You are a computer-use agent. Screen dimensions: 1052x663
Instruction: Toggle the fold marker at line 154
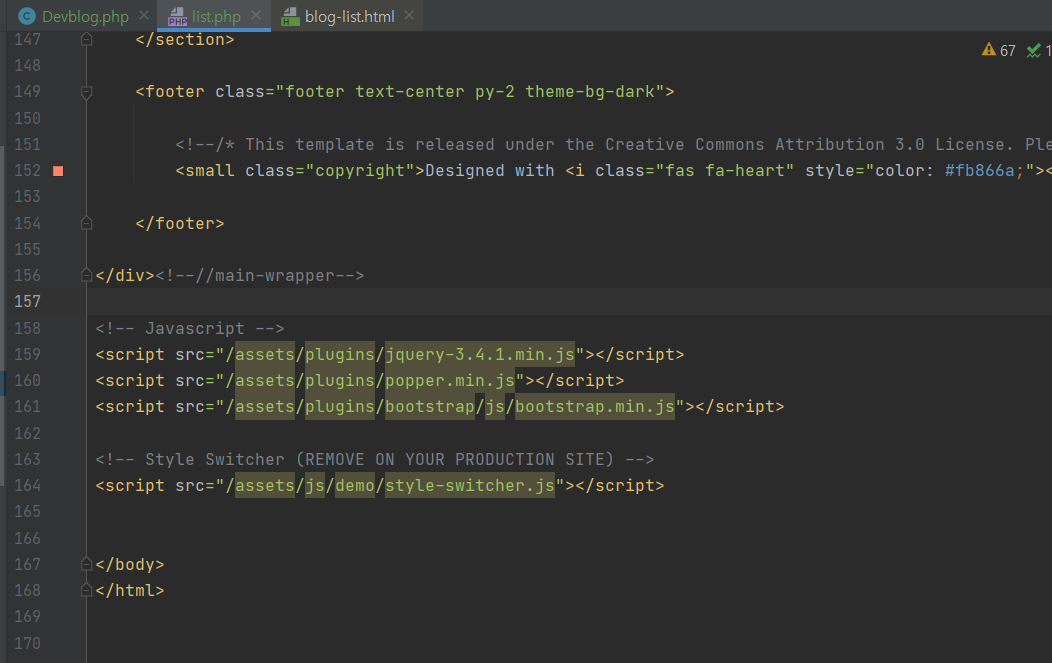pyautogui.click(x=87, y=223)
